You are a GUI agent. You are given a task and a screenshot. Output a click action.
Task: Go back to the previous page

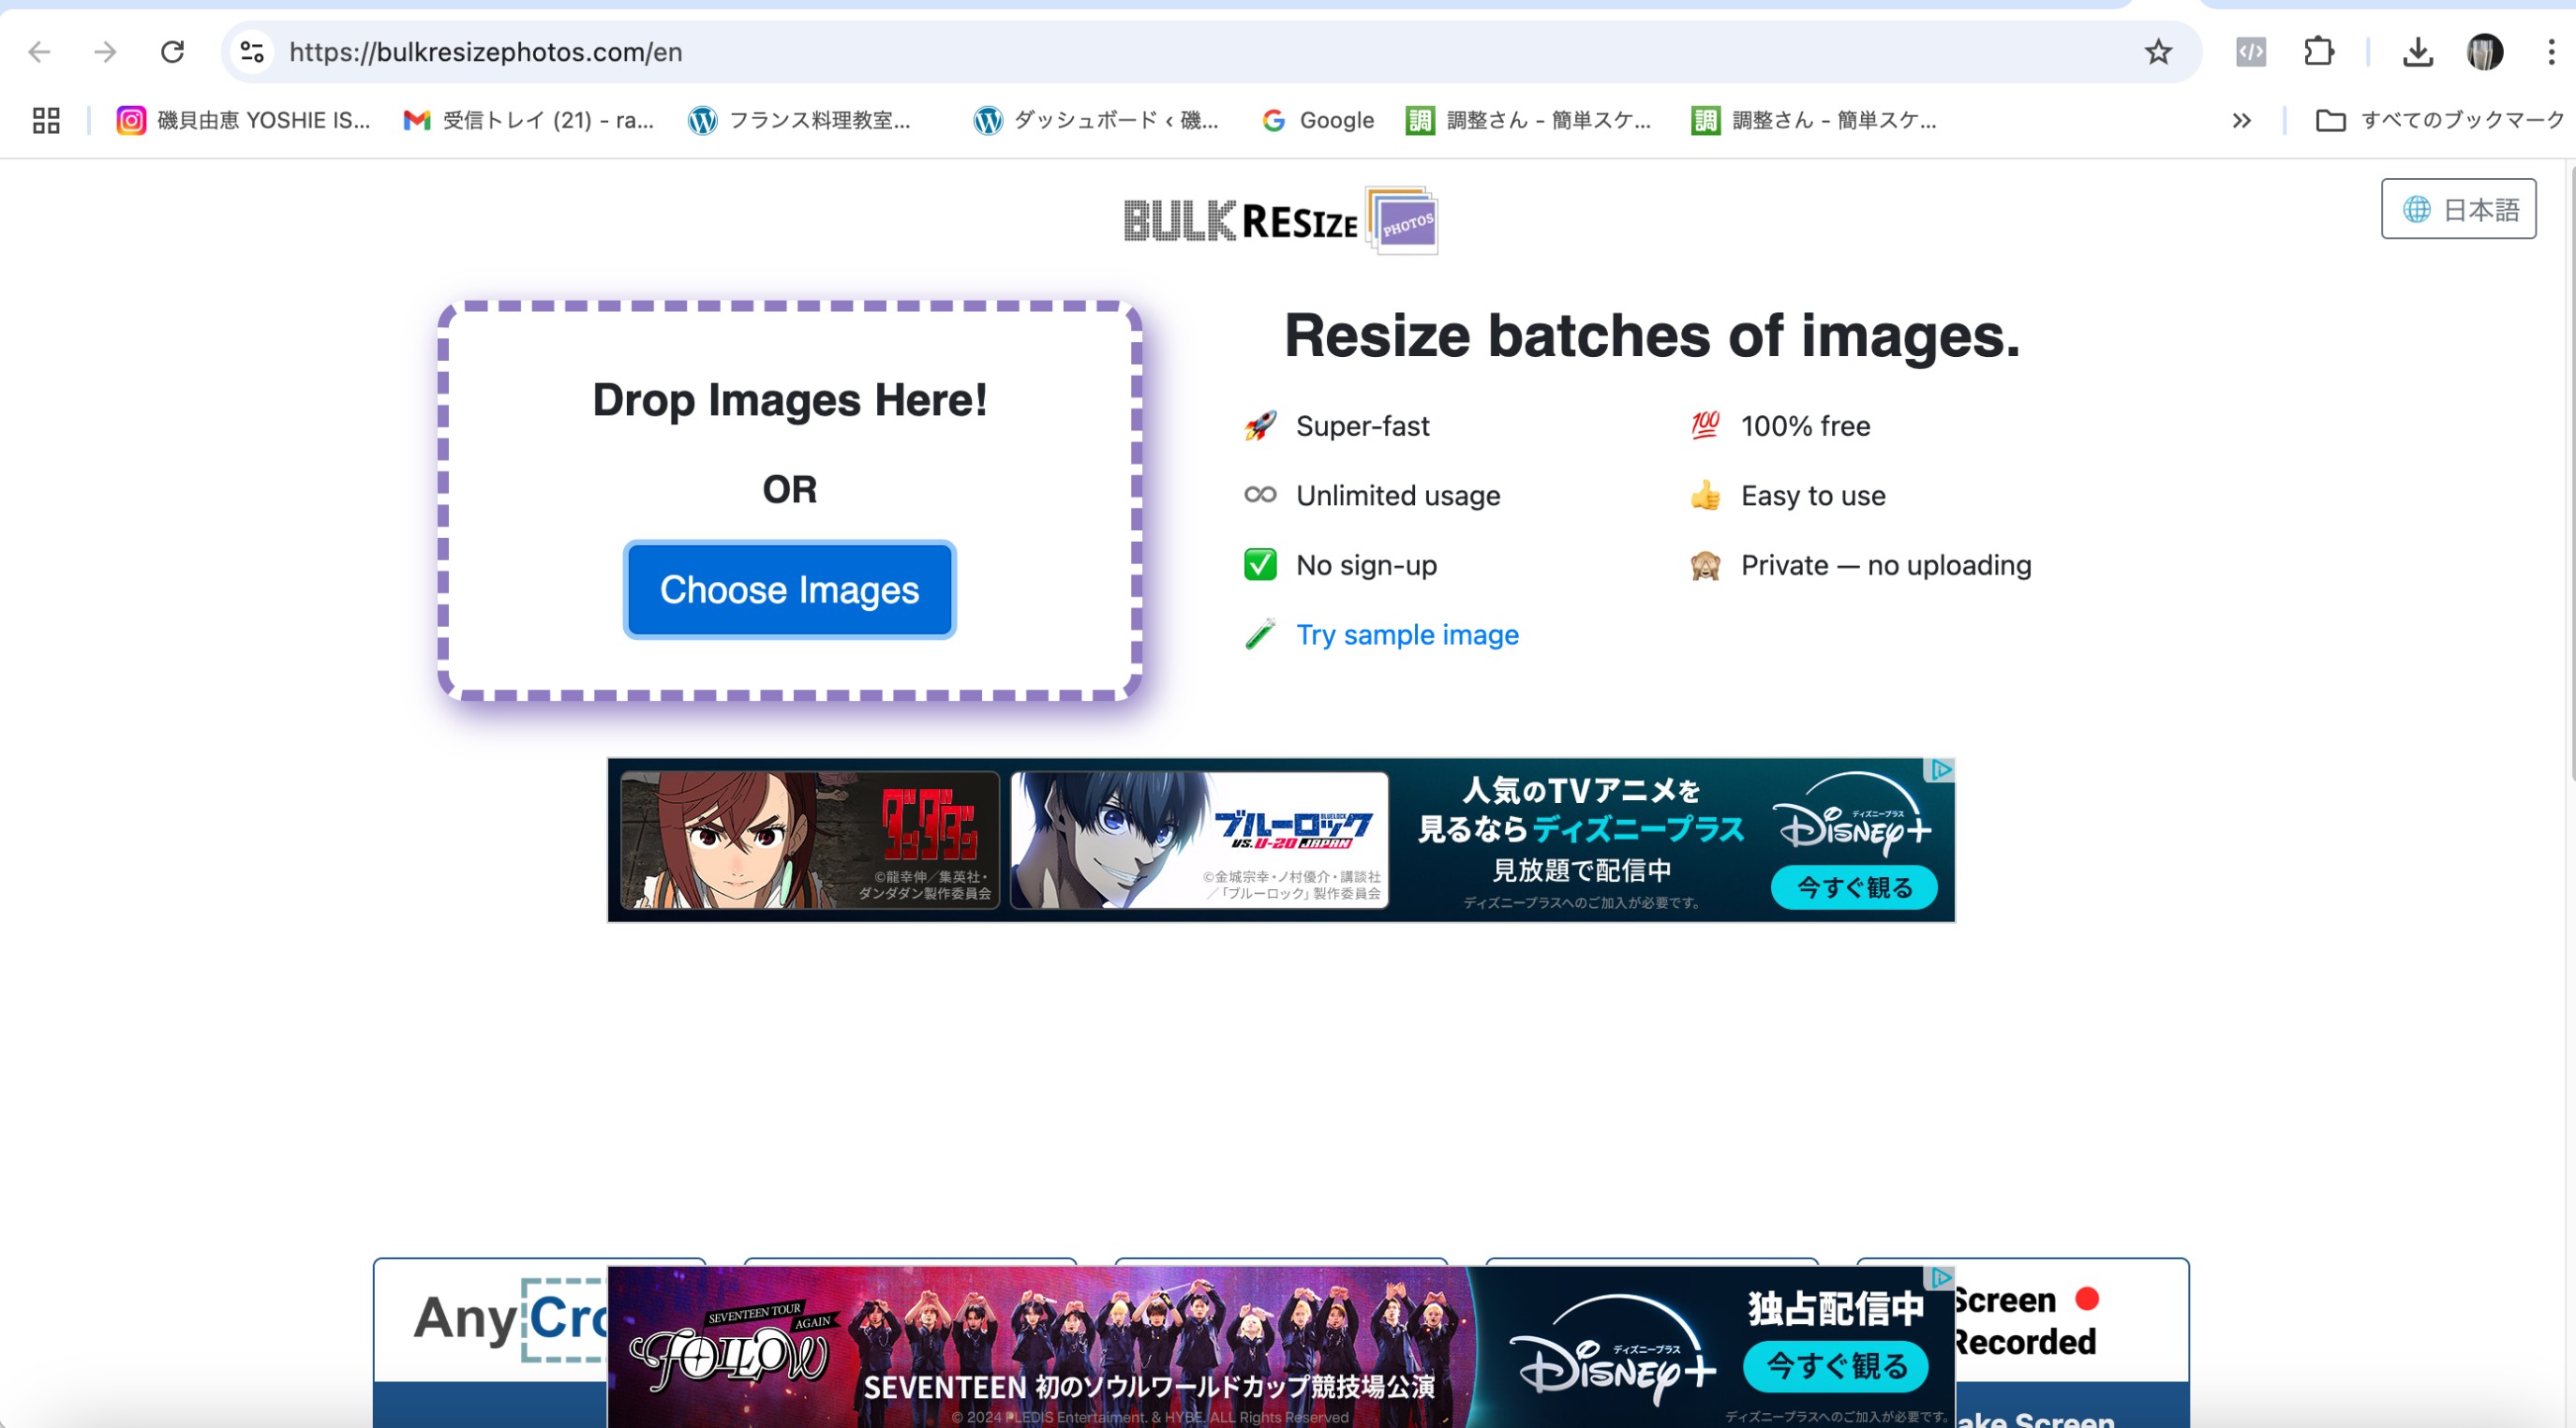point(39,52)
